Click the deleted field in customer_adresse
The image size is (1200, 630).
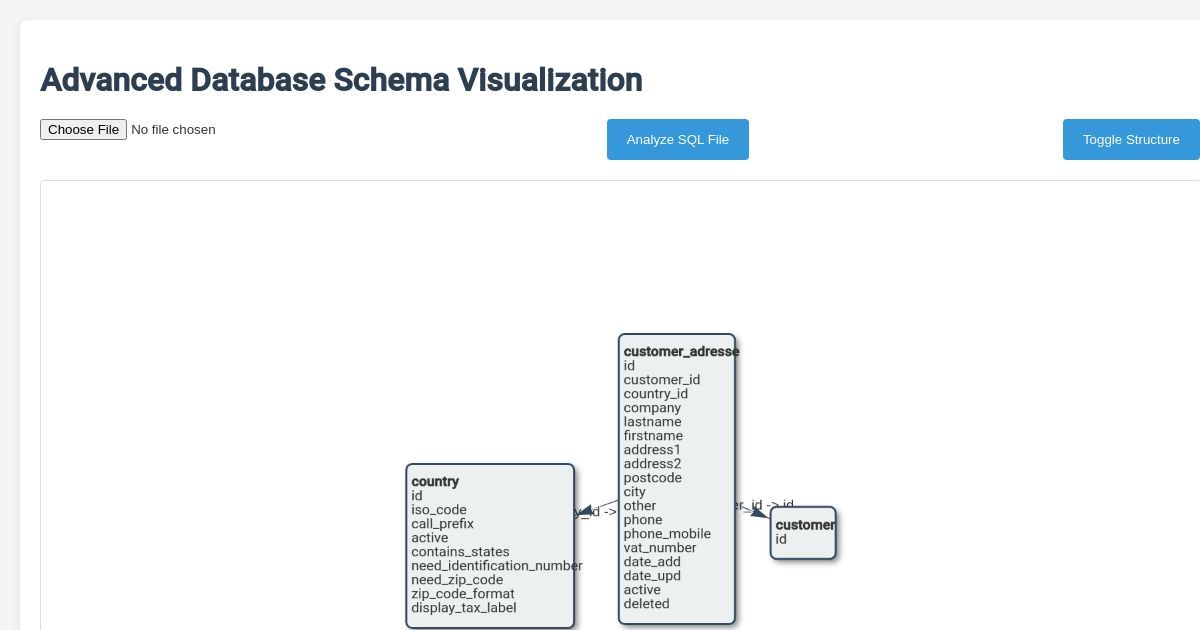point(645,604)
